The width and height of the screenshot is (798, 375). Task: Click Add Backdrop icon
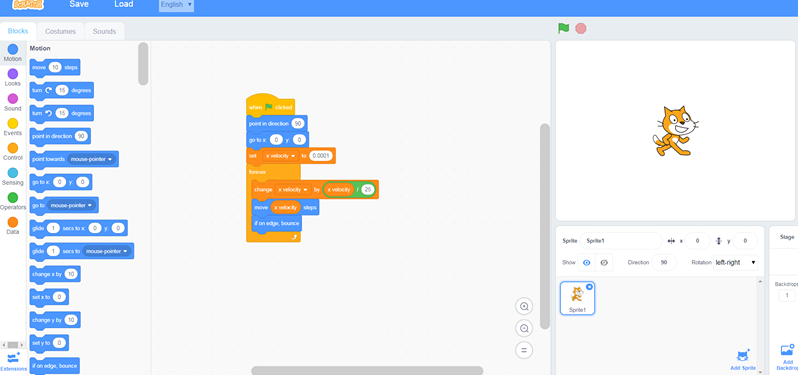[787, 351]
